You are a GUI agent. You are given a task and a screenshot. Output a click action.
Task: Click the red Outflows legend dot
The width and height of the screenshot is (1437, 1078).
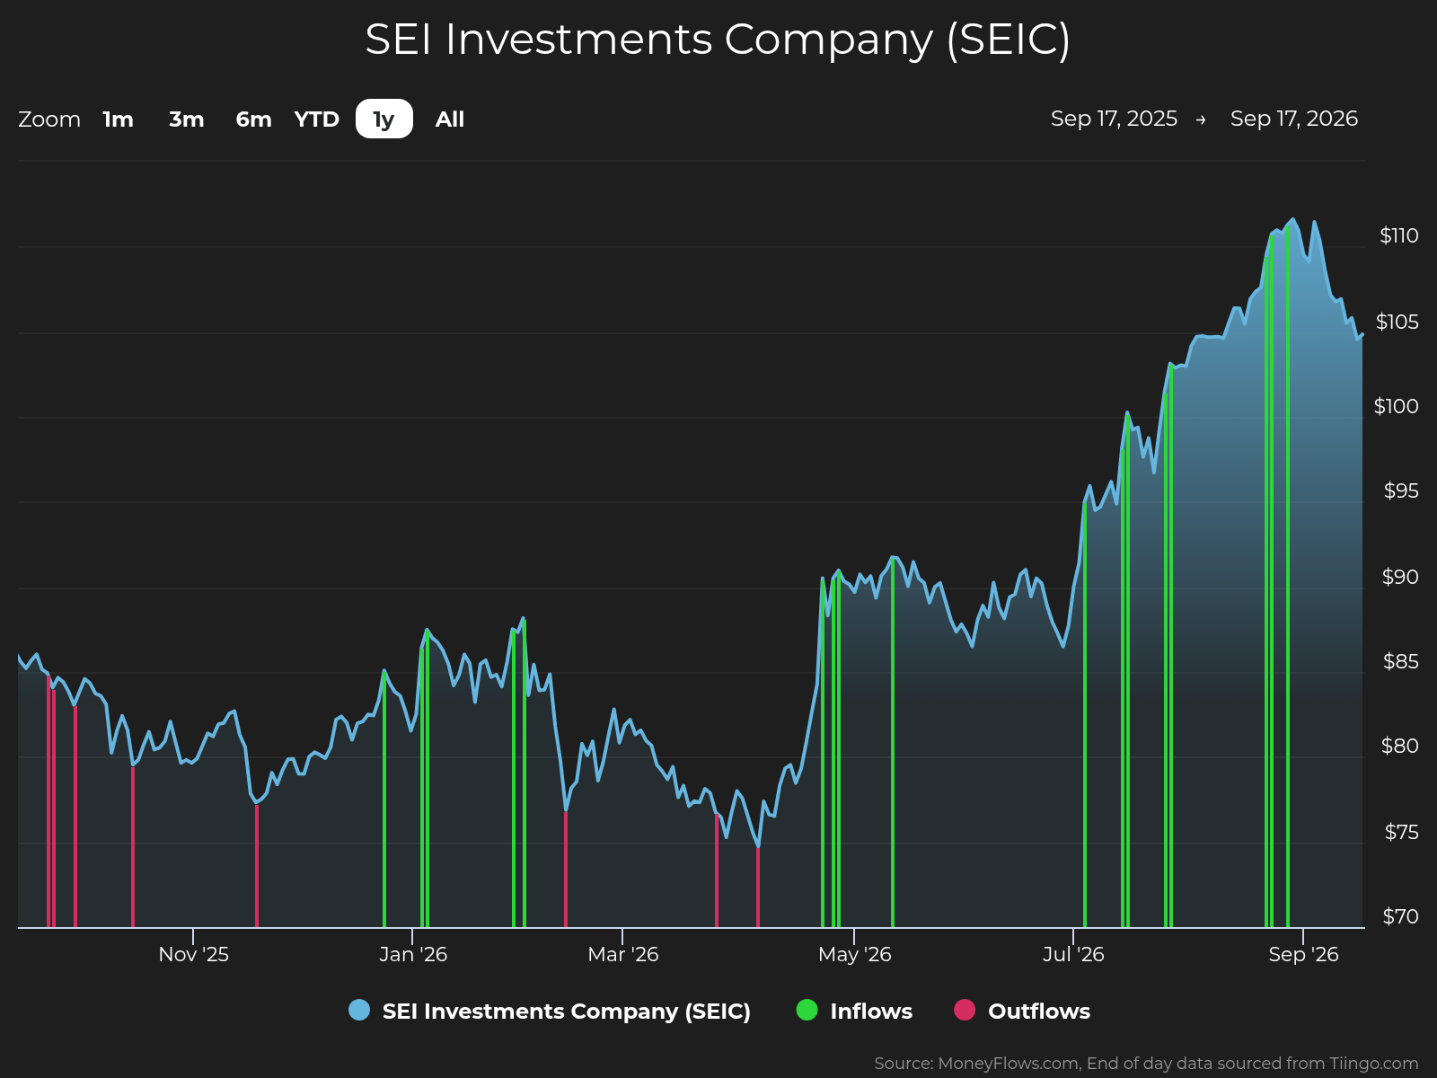tap(964, 1010)
